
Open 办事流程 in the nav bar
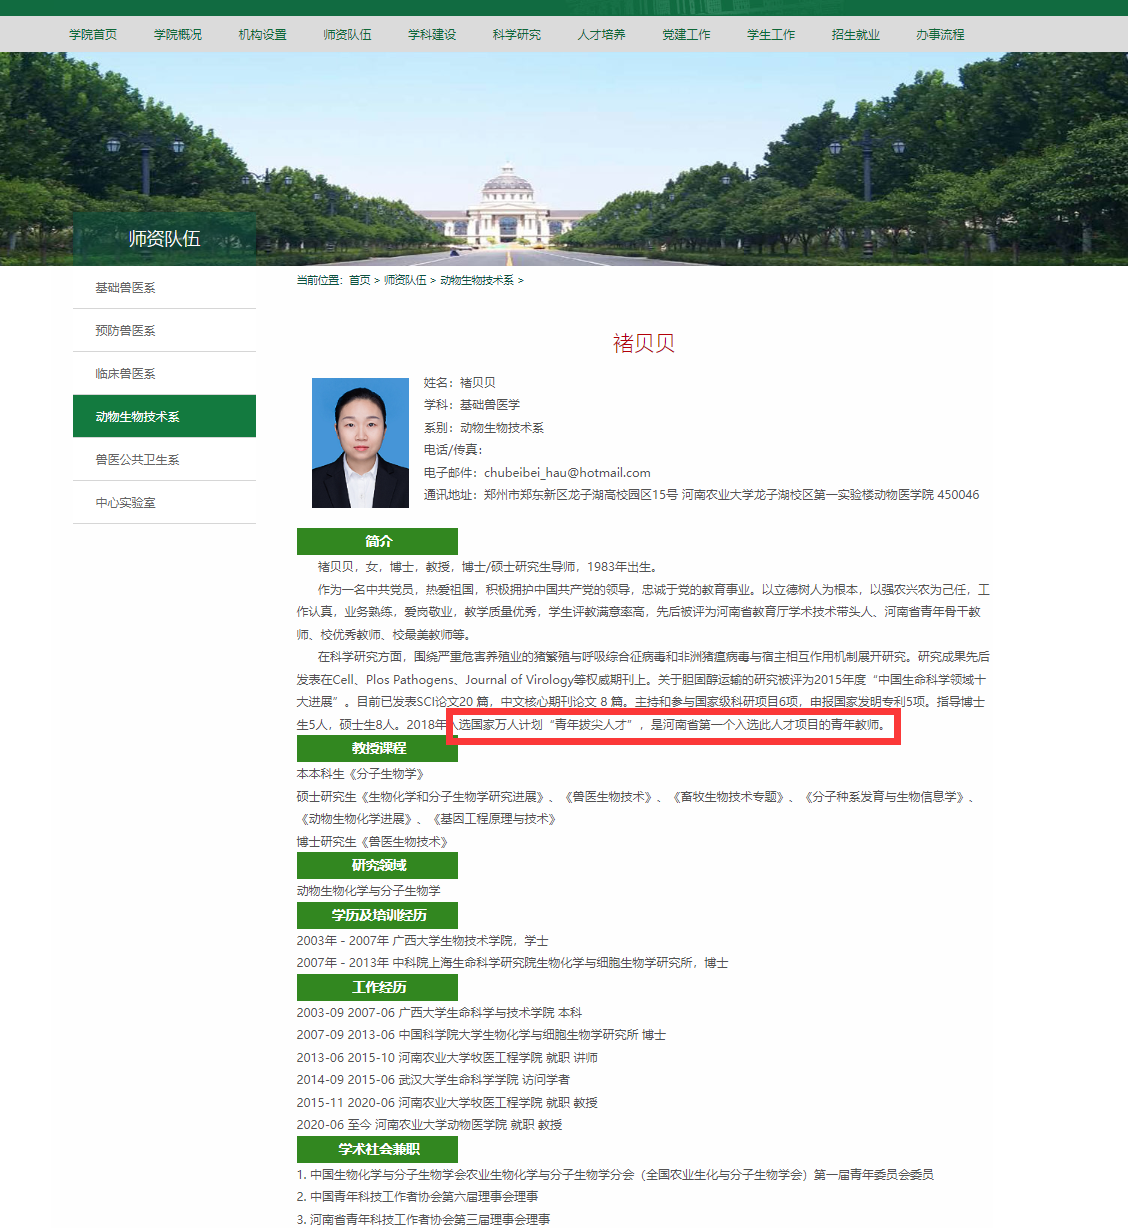940,34
